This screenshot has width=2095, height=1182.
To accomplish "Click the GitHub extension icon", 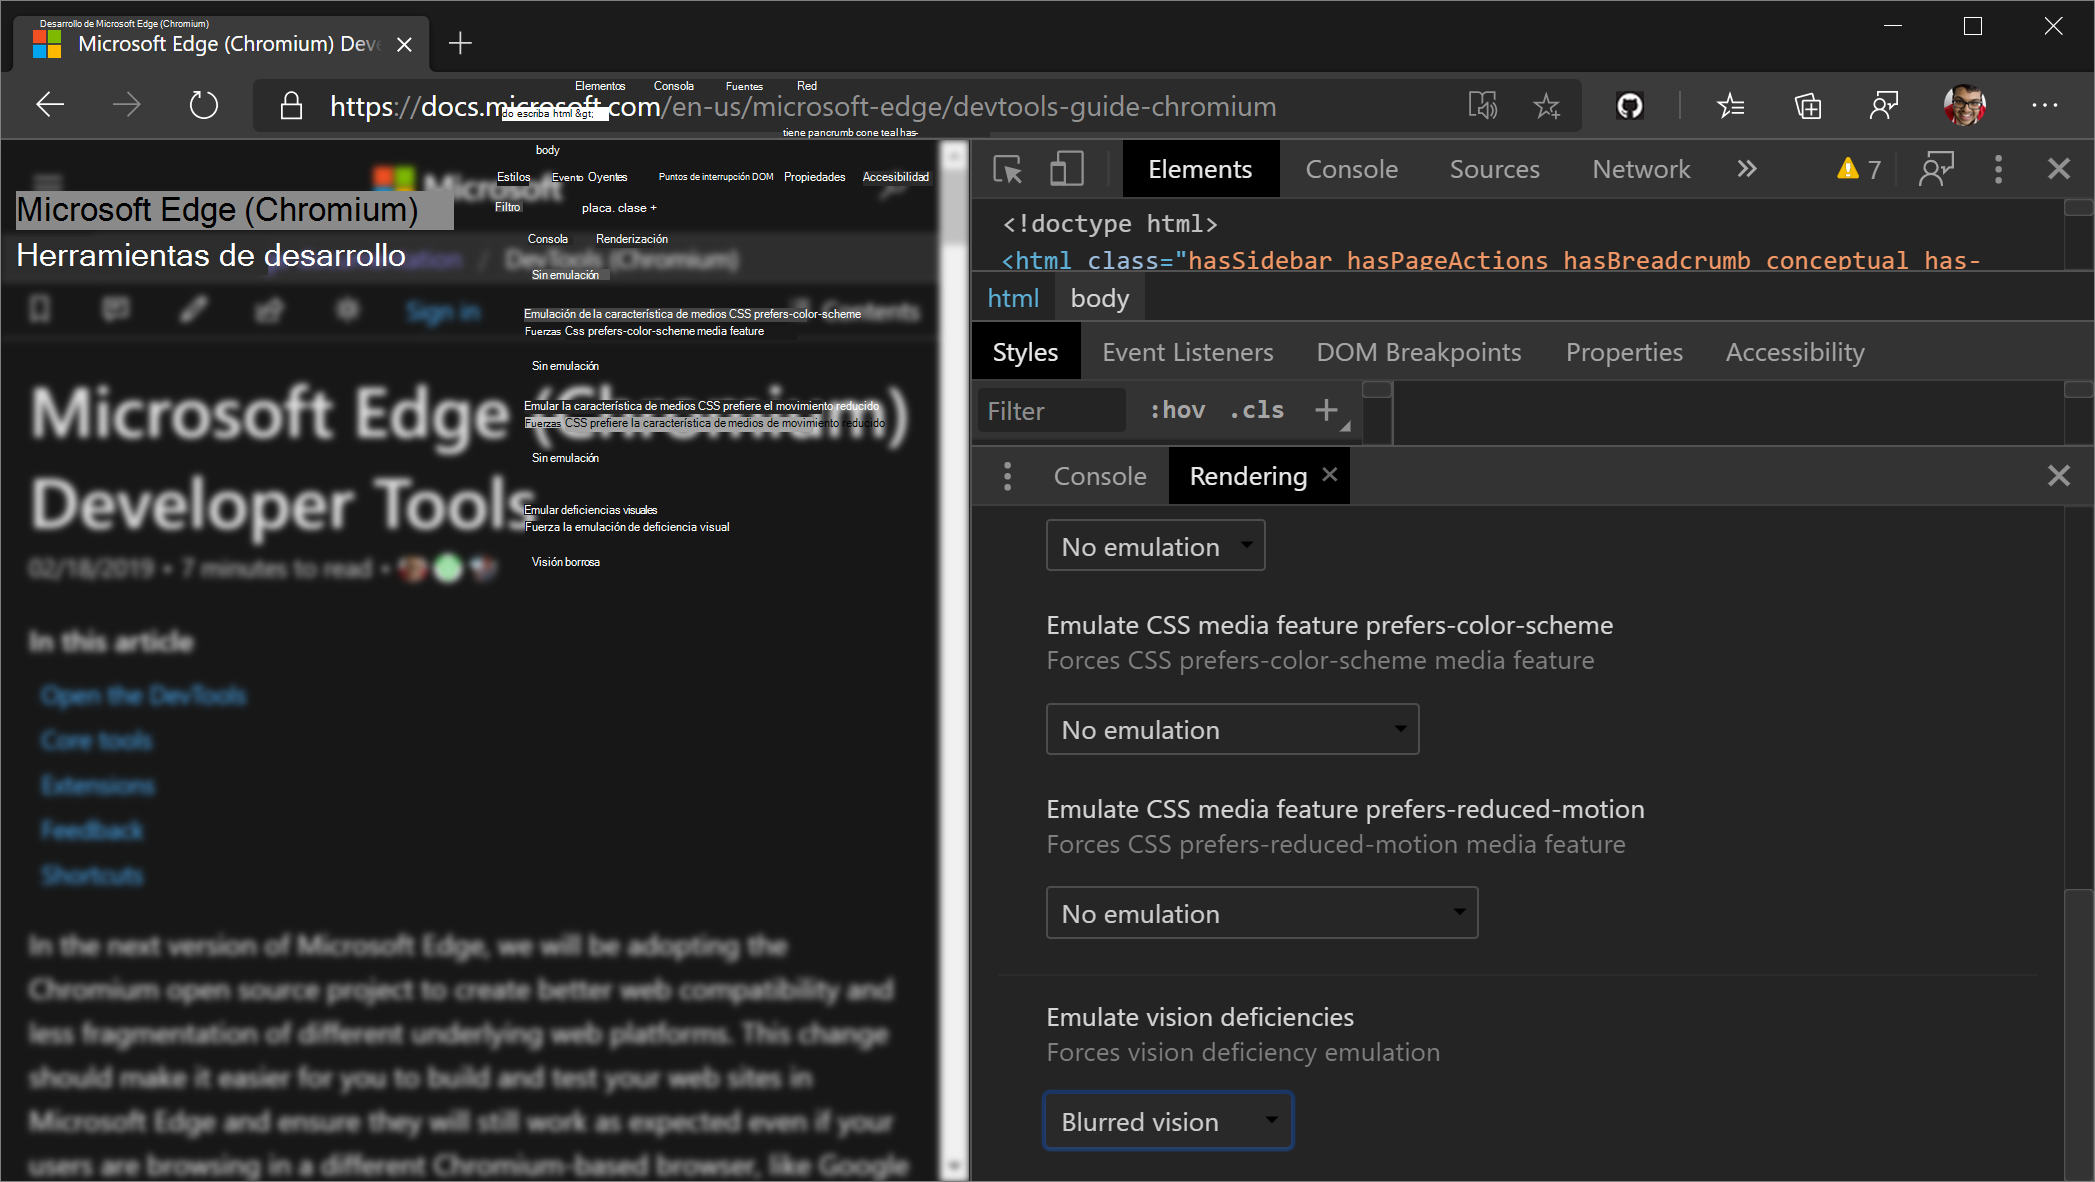I will pos(1629,105).
